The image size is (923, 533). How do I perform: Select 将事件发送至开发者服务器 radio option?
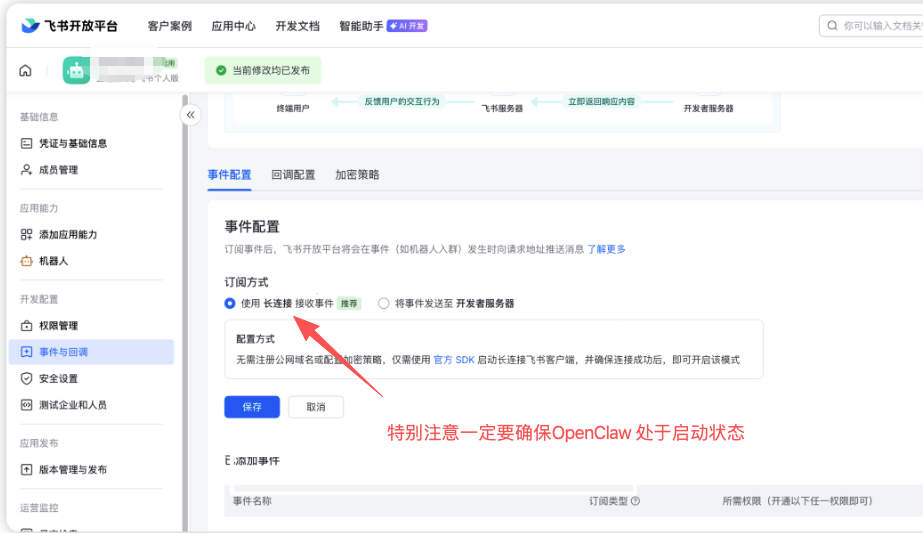[383, 303]
